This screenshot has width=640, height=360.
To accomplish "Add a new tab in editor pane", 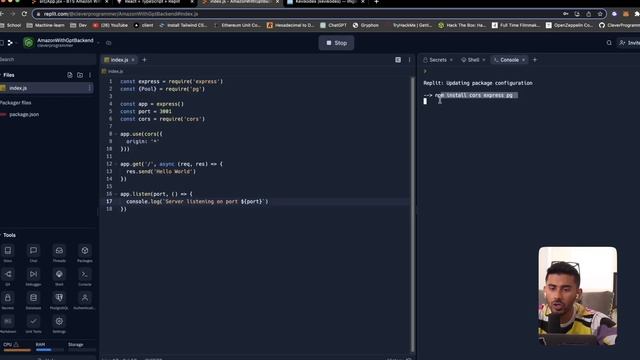I will [144, 60].
